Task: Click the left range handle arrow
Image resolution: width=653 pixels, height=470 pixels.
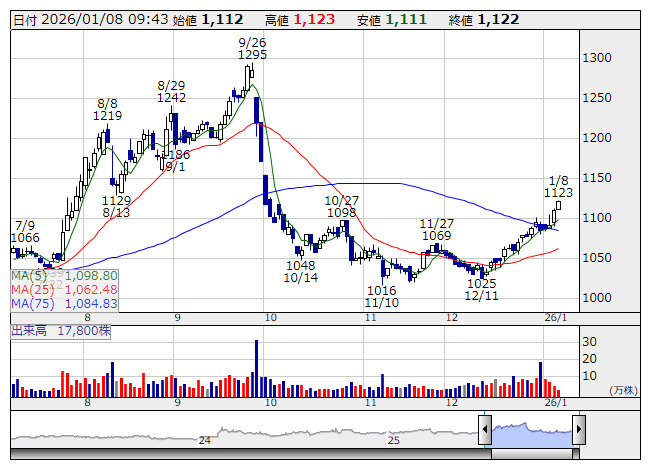Action: coord(485,429)
